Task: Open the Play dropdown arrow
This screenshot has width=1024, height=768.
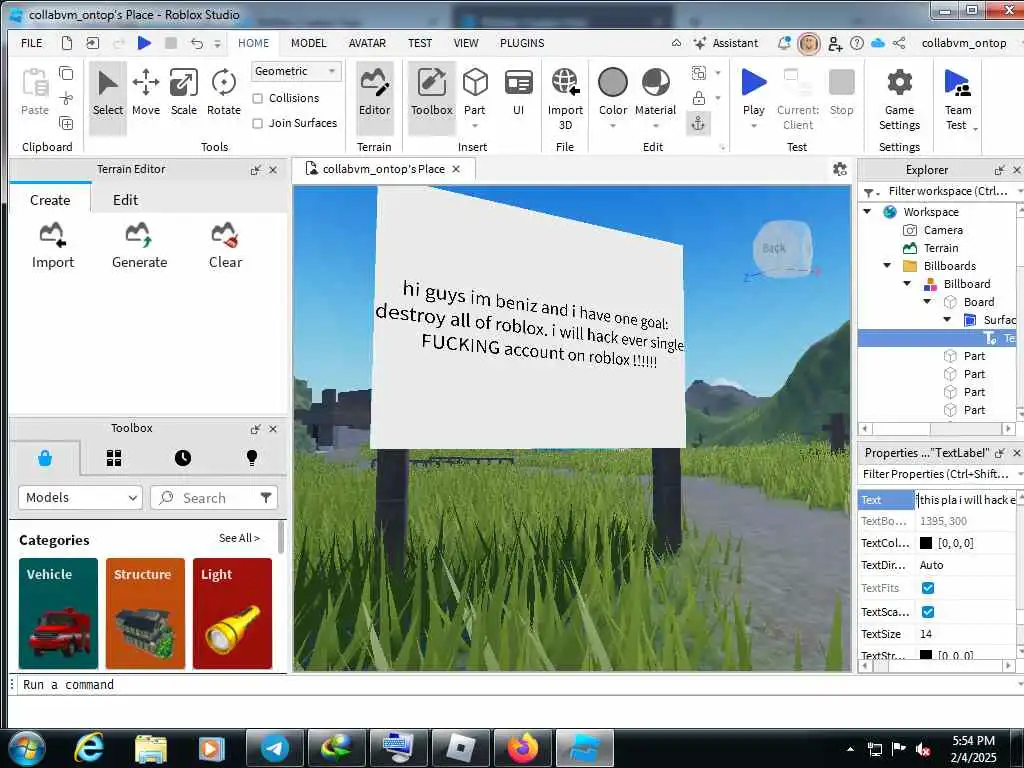Action: point(754,126)
